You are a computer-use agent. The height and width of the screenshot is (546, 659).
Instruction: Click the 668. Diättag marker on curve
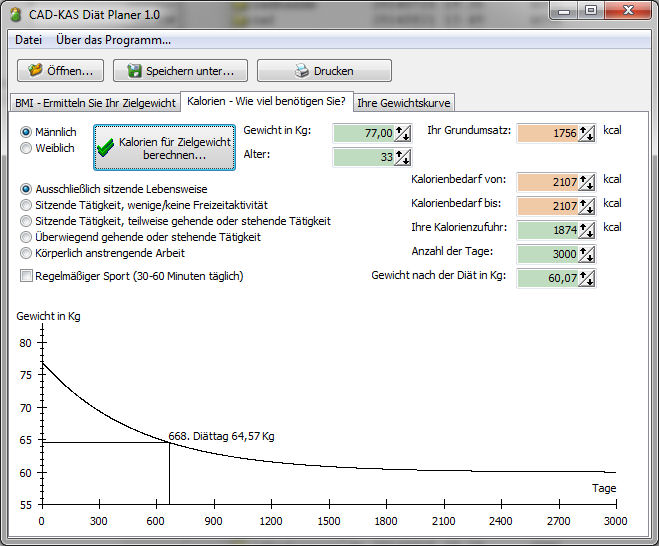169,443
